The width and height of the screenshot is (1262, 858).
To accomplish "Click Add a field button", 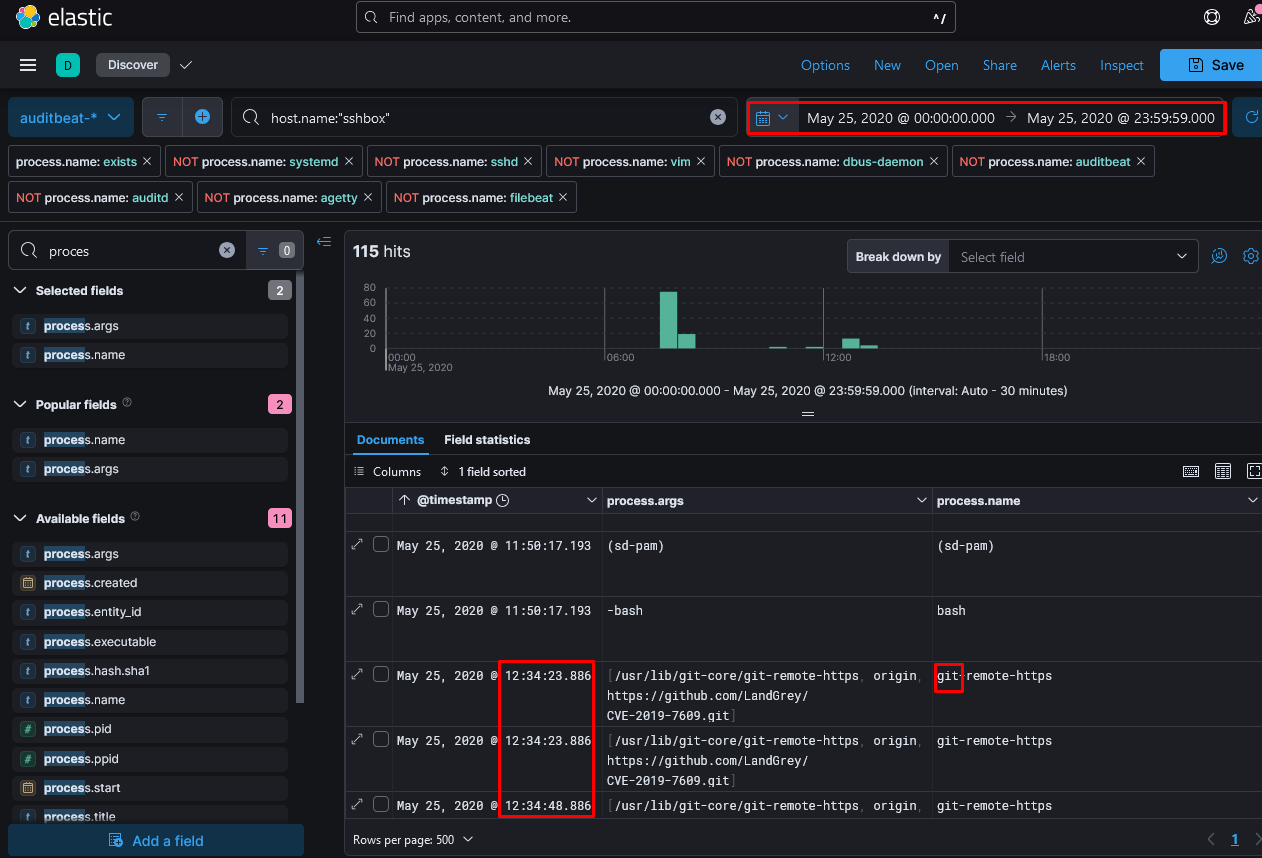I will tap(156, 840).
